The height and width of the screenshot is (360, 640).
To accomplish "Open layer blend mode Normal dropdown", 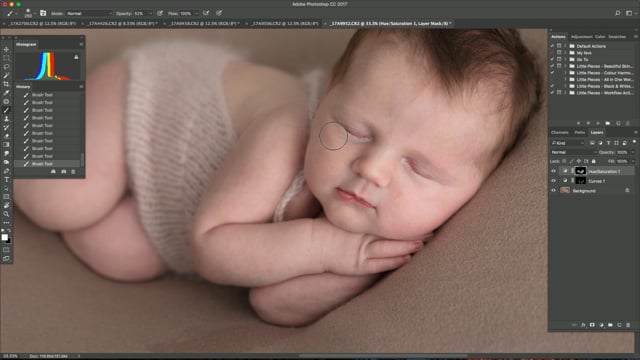I will [573, 152].
